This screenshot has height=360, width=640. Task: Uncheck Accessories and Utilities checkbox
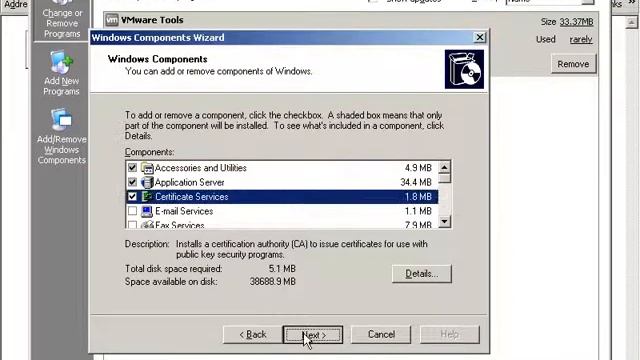coord(132,167)
